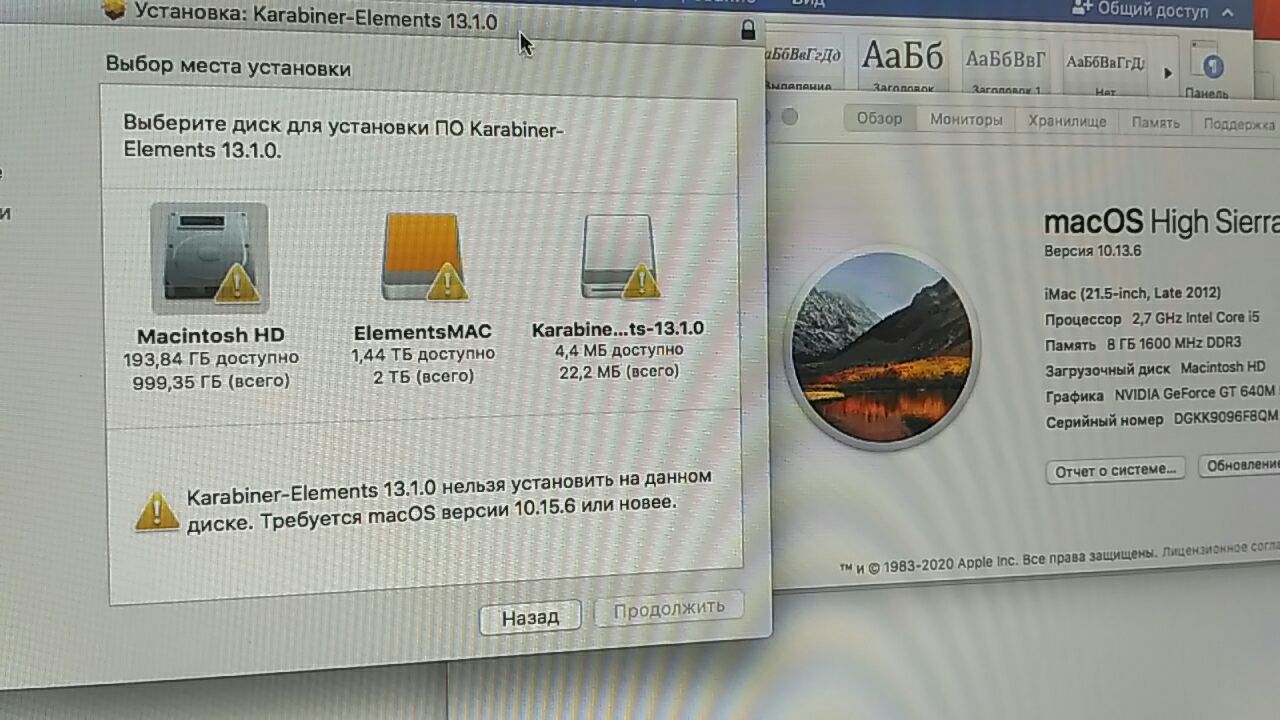Click the Версия 10.13.6 text
The height and width of the screenshot is (720, 1280).
click(x=1093, y=251)
